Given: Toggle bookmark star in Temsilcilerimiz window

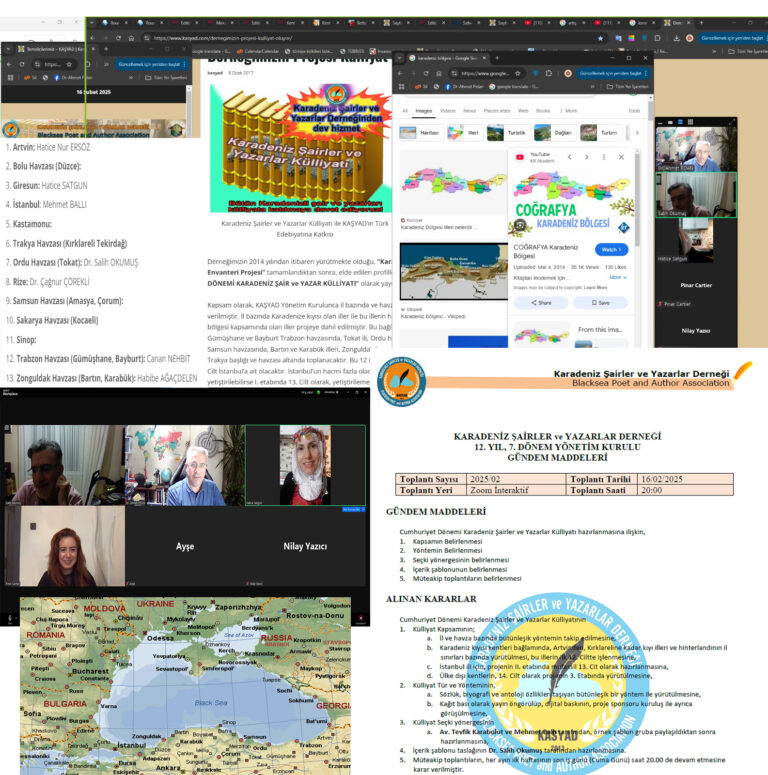Looking at the screenshot, I should point(69,64).
